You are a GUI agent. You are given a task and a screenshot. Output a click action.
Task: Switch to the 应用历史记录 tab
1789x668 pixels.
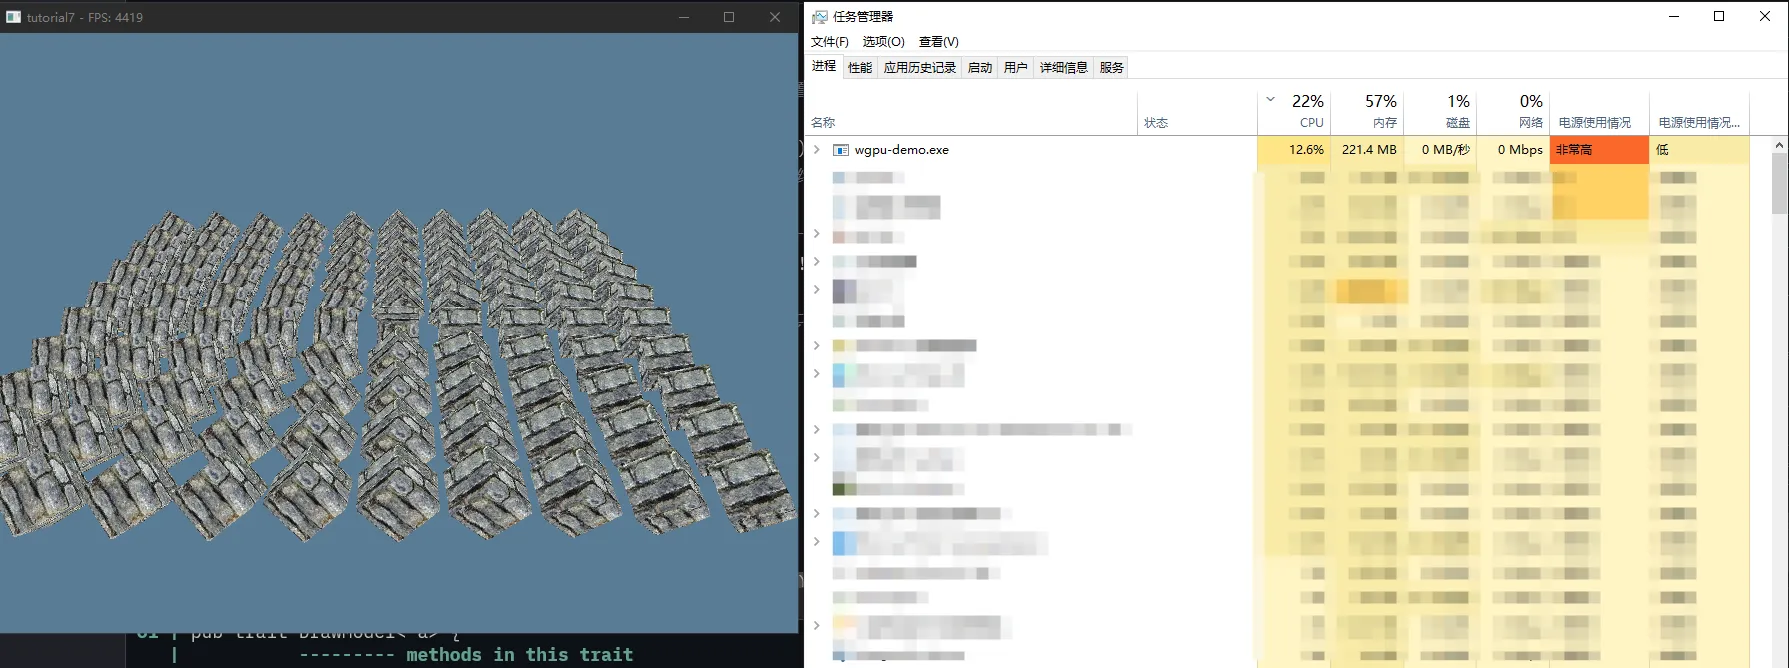tap(919, 68)
